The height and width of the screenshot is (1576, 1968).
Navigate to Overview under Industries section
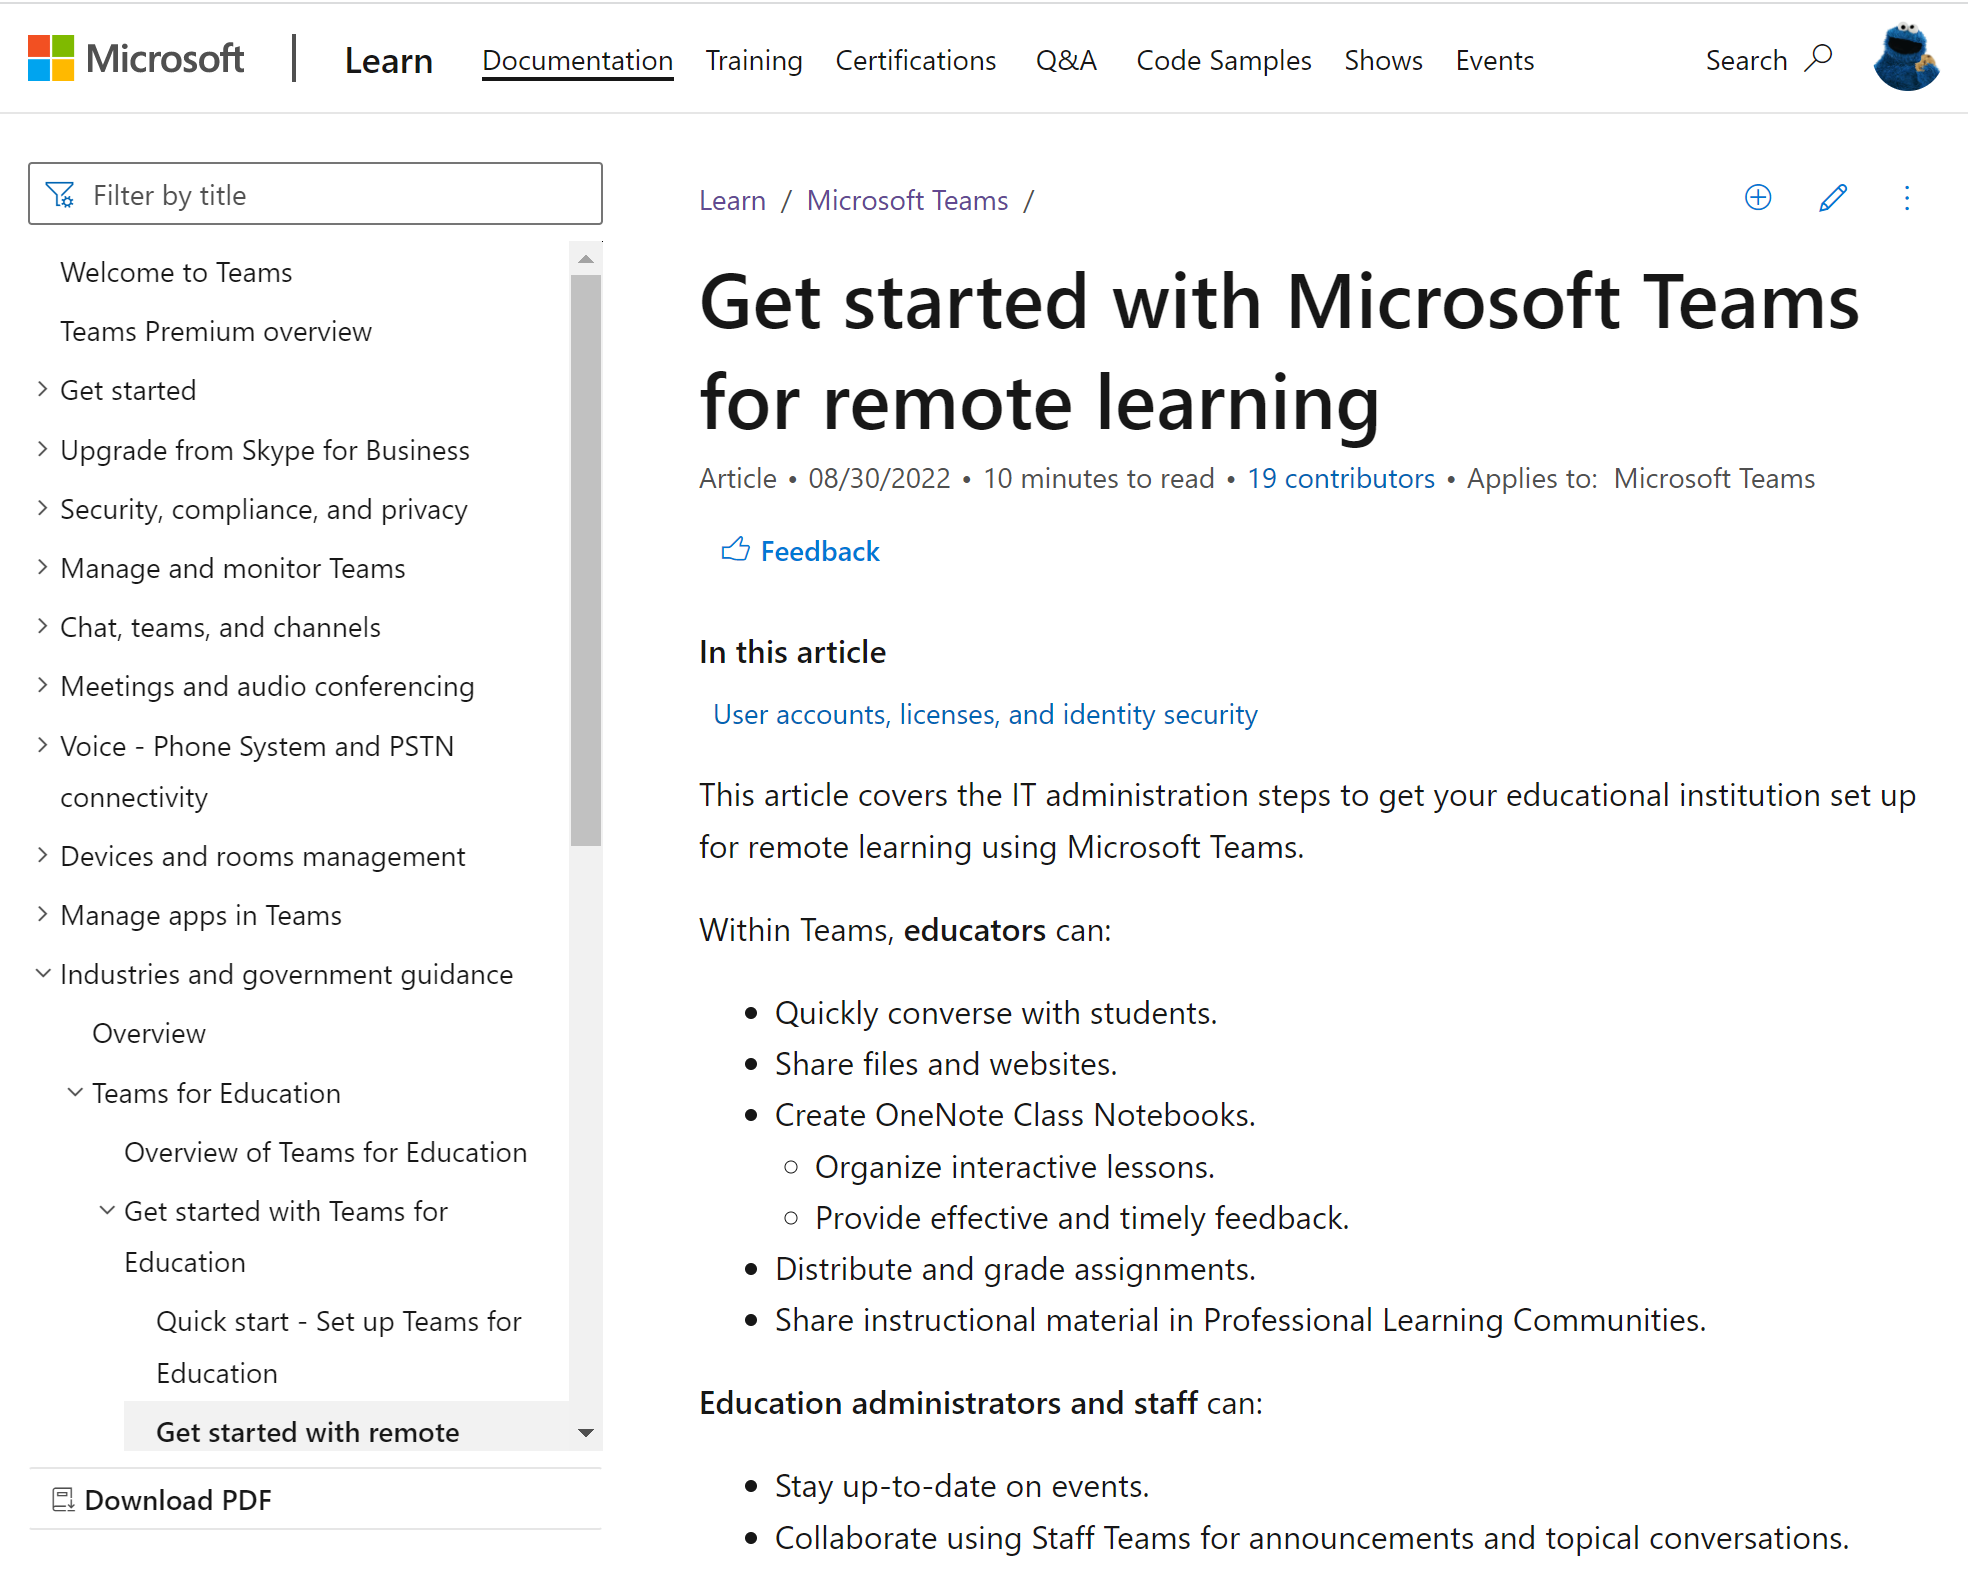[x=150, y=1032]
